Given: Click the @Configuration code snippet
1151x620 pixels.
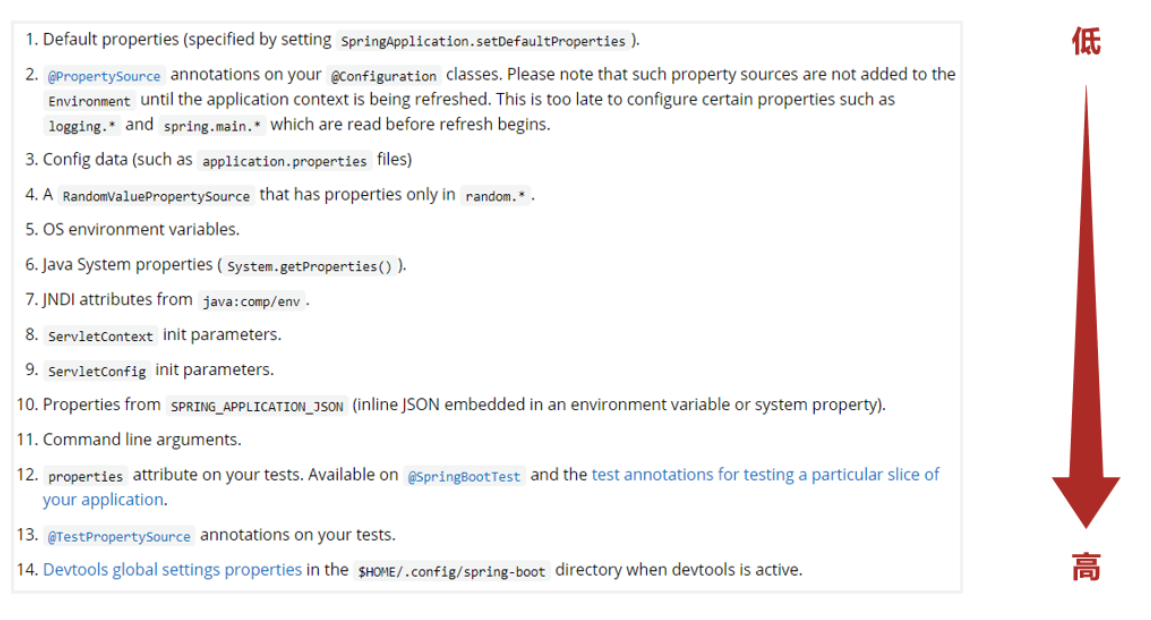Looking at the screenshot, I should 384,76.
